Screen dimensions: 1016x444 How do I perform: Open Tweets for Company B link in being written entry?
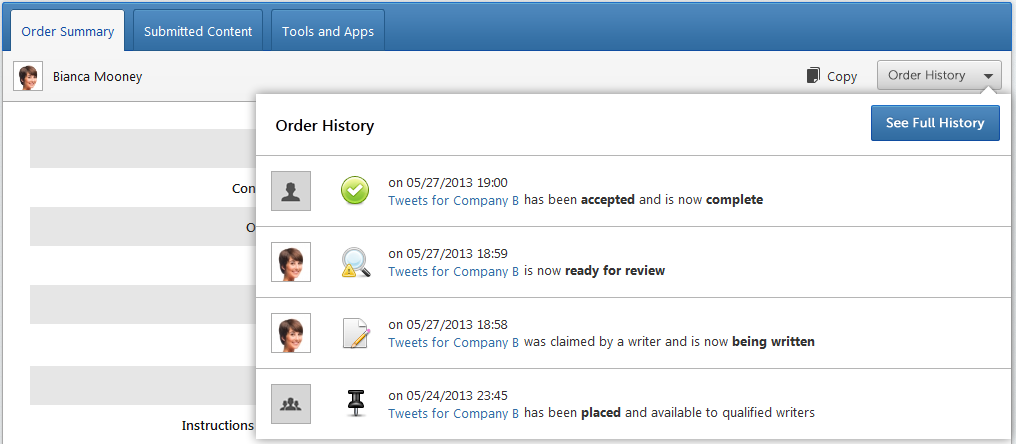pyautogui.click(x=454, y=342)
